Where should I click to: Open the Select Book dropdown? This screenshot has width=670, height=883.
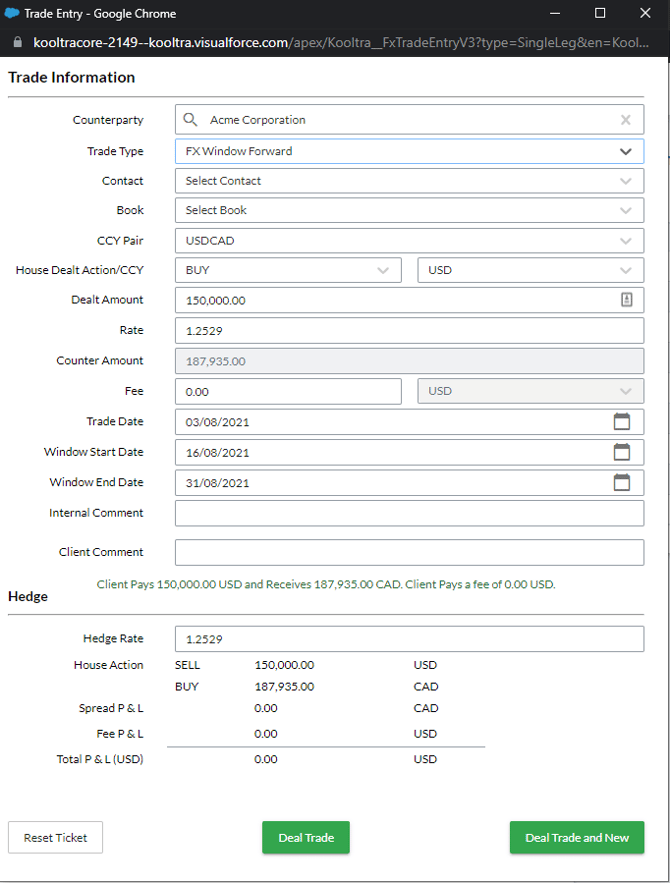[x=409, y=210]
